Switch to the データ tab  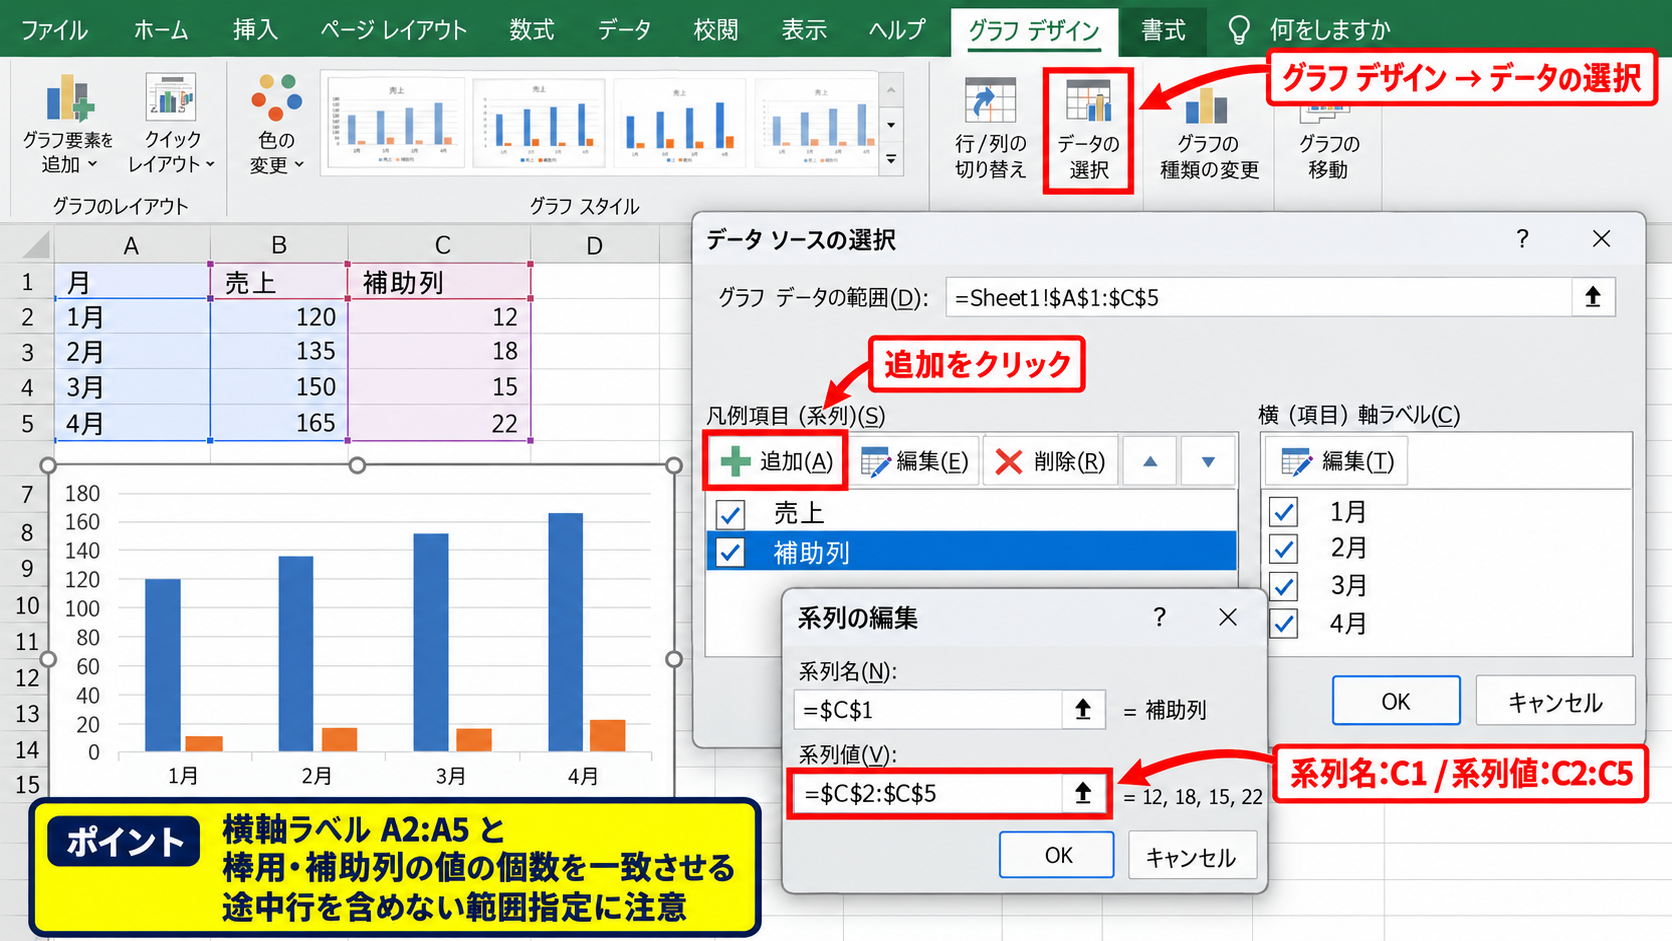(624, 30)
